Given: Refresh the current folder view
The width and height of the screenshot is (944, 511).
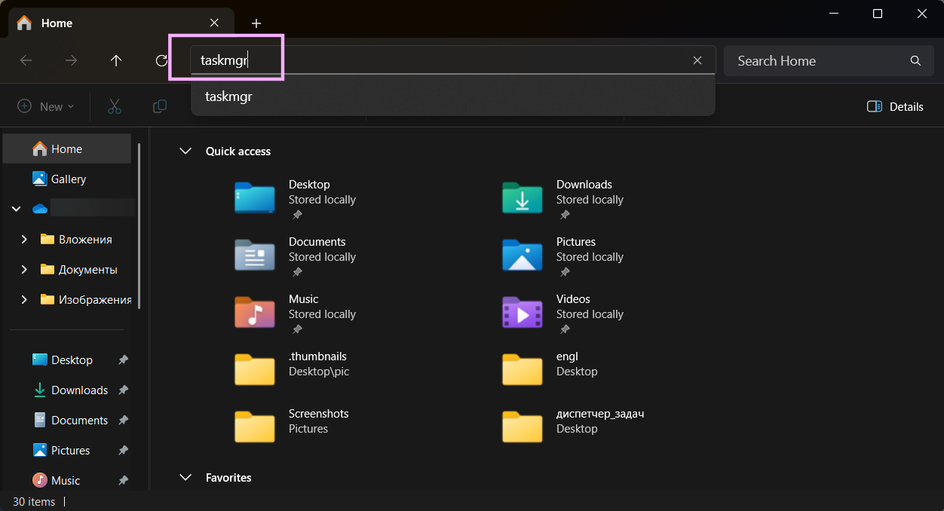Looking at the screenshot, I should tap(161, 60).
